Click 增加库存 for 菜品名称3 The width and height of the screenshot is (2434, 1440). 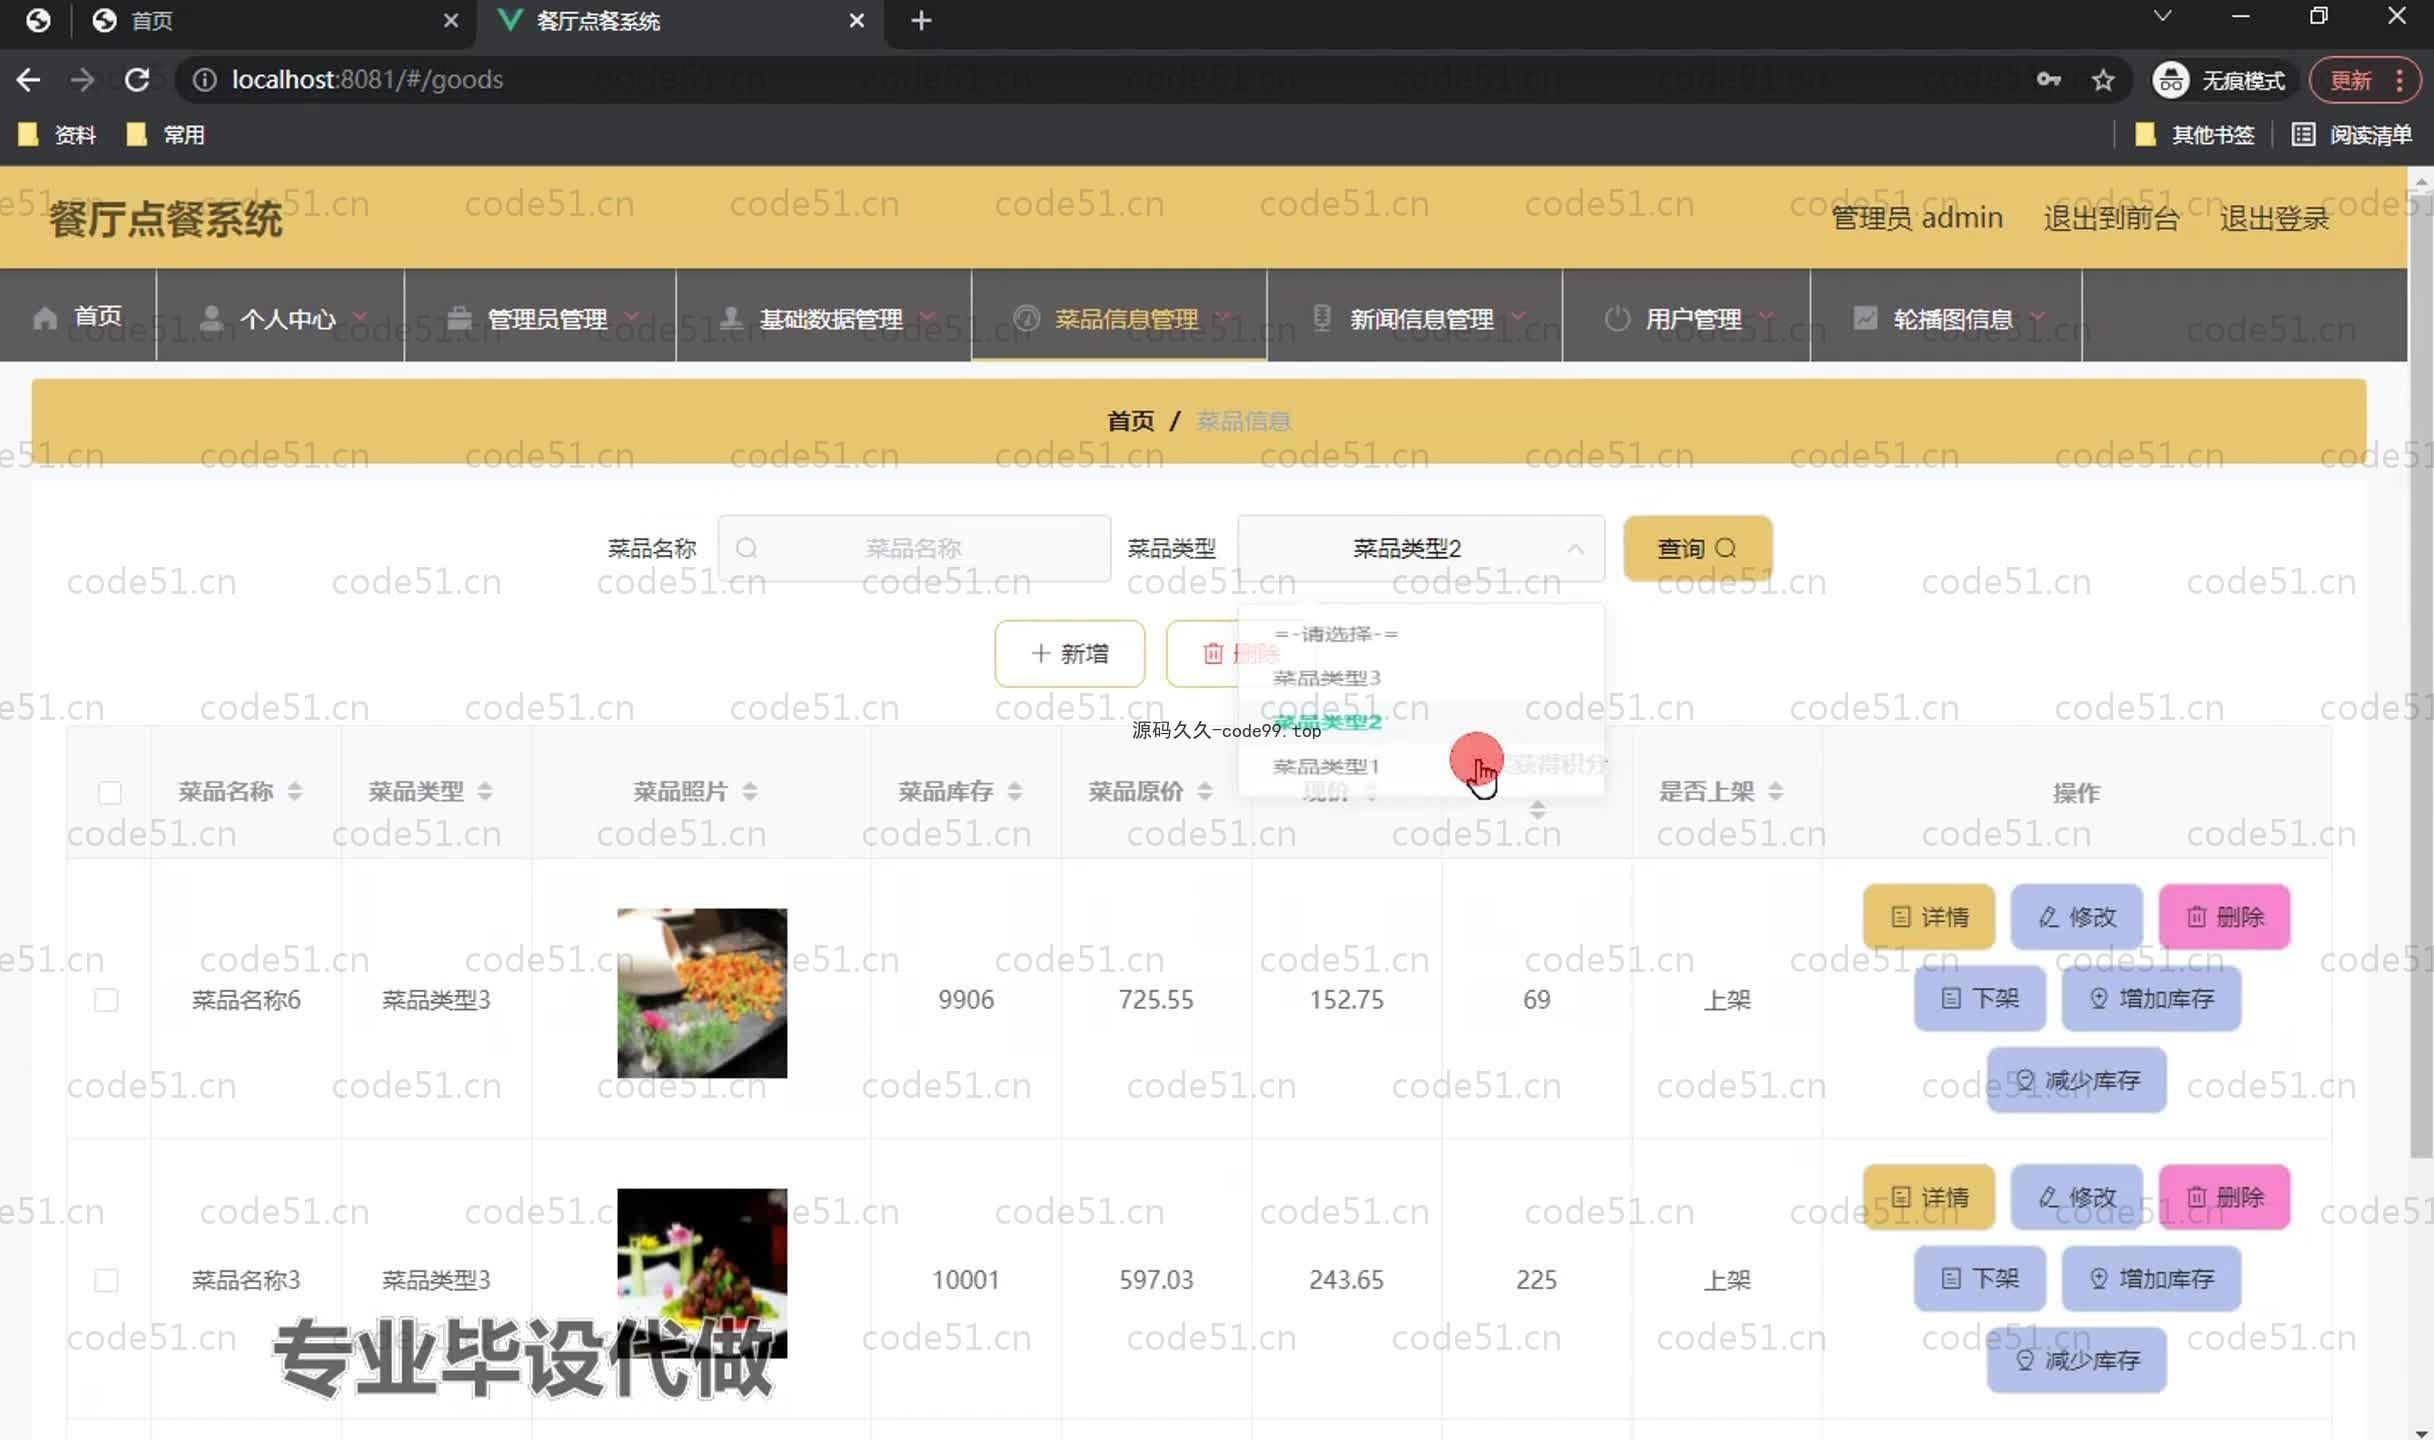pos(2151,1278)
